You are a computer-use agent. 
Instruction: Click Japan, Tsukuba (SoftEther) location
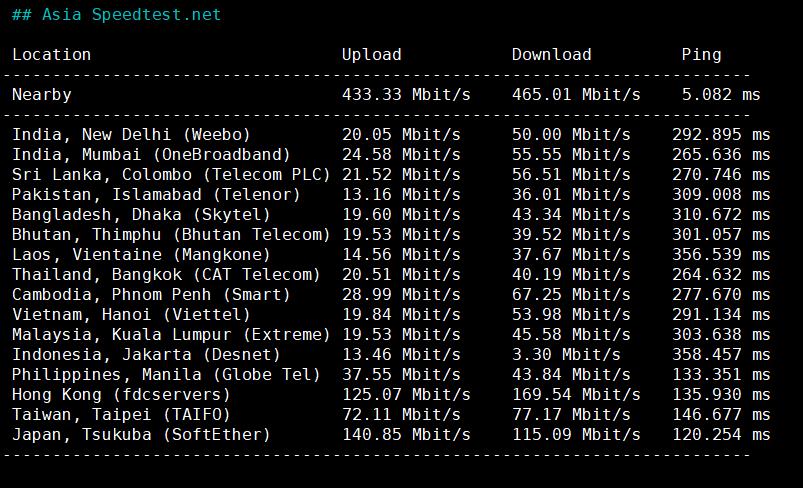pos(141,435)
